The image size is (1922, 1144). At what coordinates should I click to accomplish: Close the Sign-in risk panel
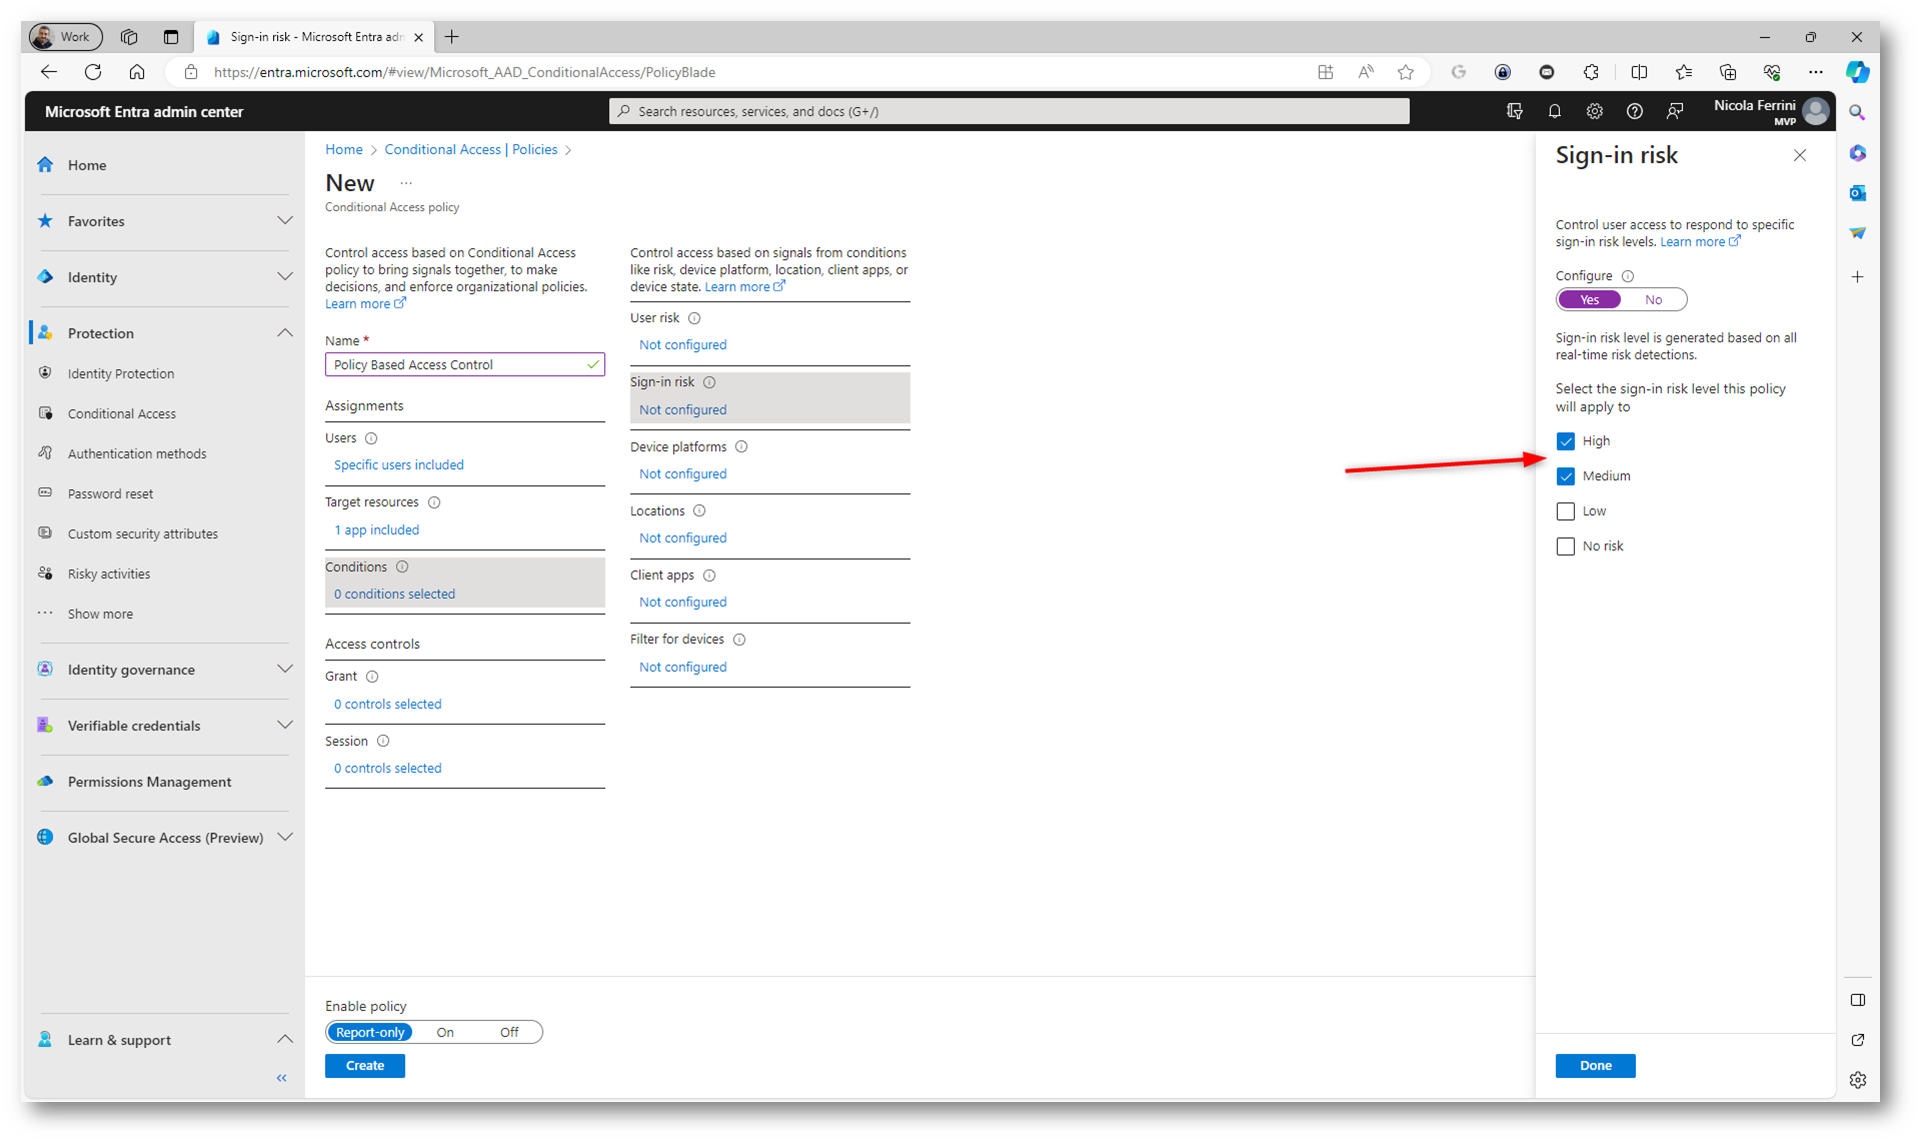[1799, 155]
